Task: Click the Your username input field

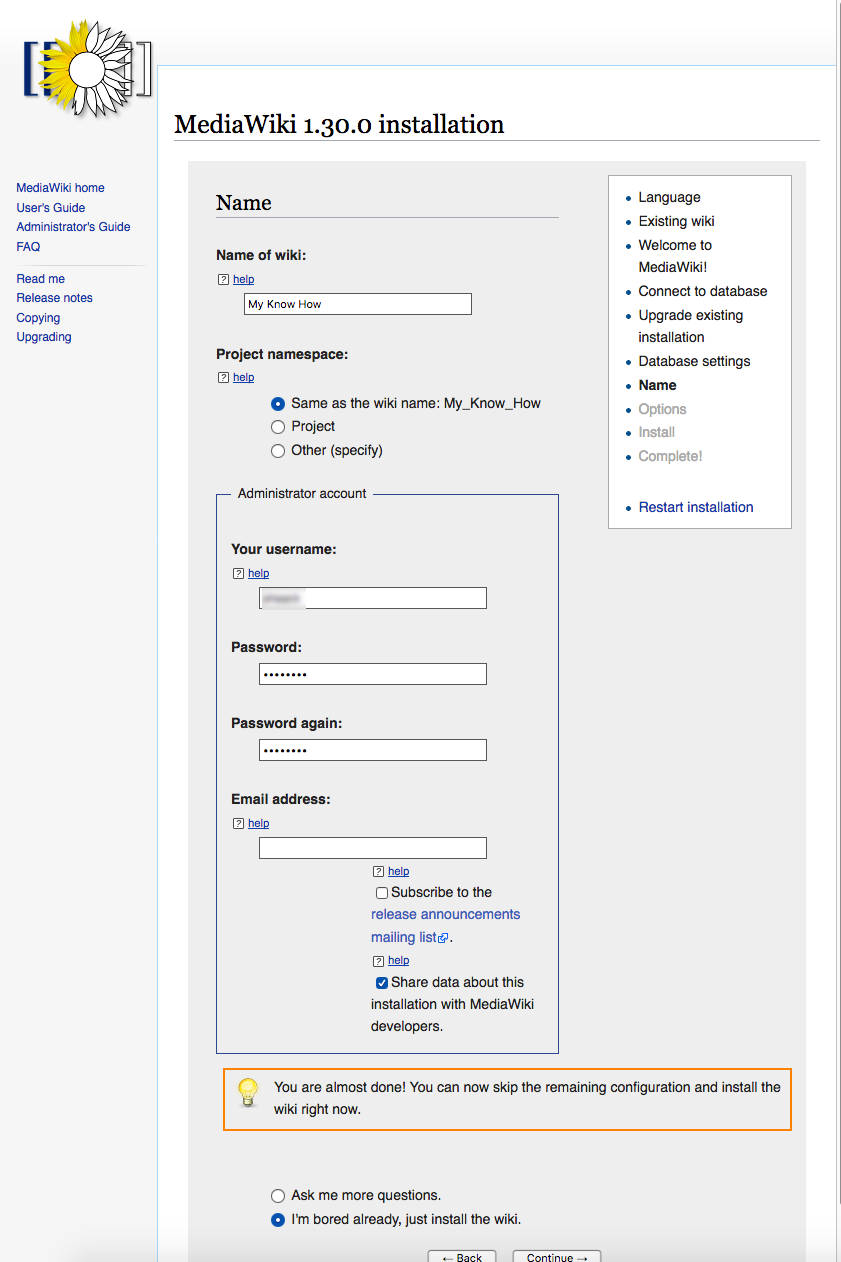Action: tap(373, 598)
